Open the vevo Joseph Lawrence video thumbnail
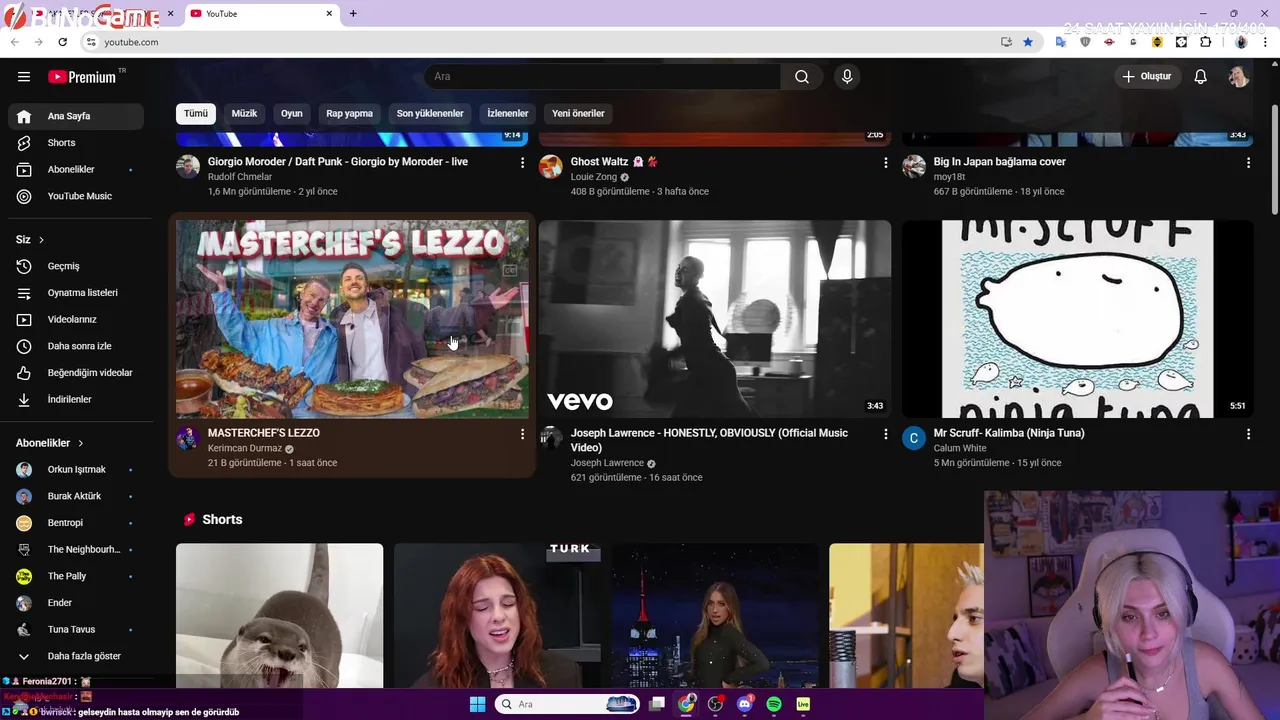 coord(715,319)
